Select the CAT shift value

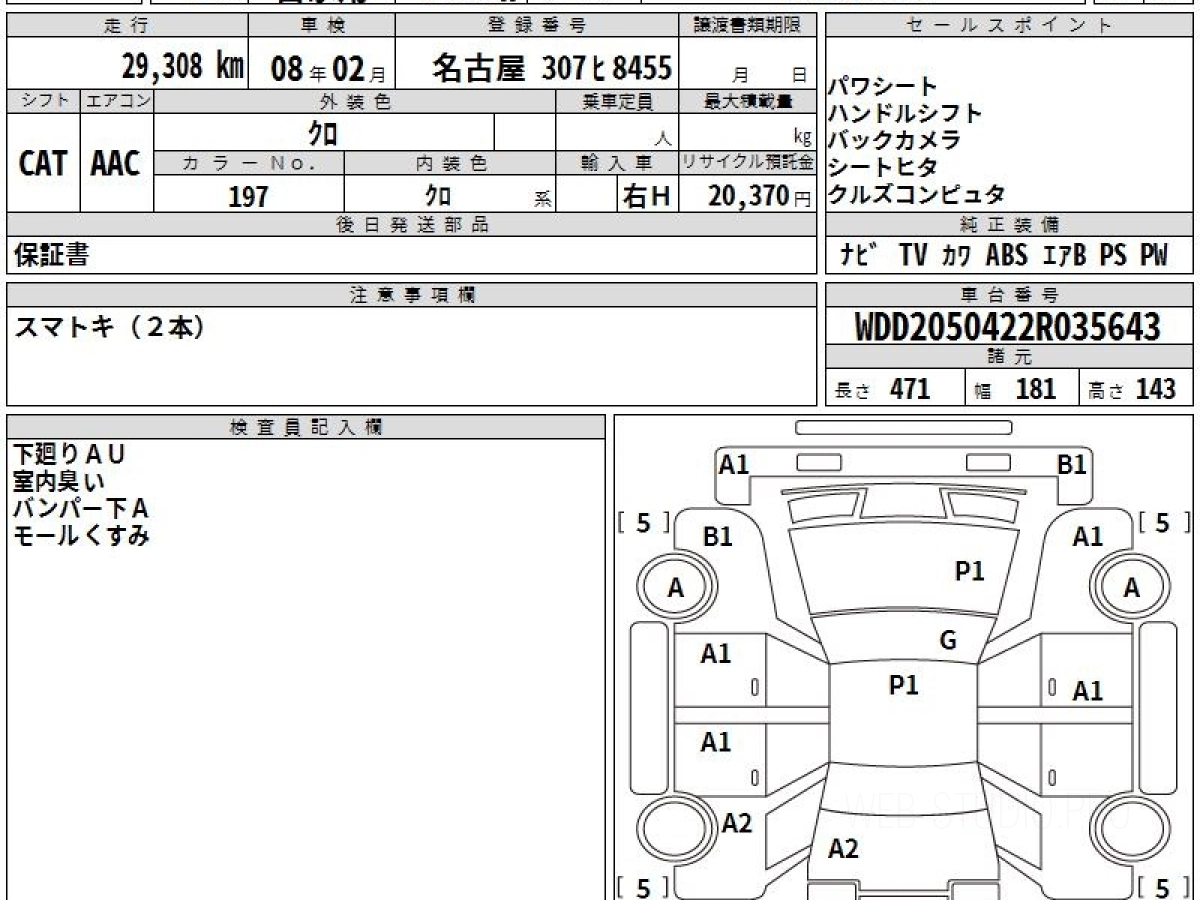coord(43,164)
